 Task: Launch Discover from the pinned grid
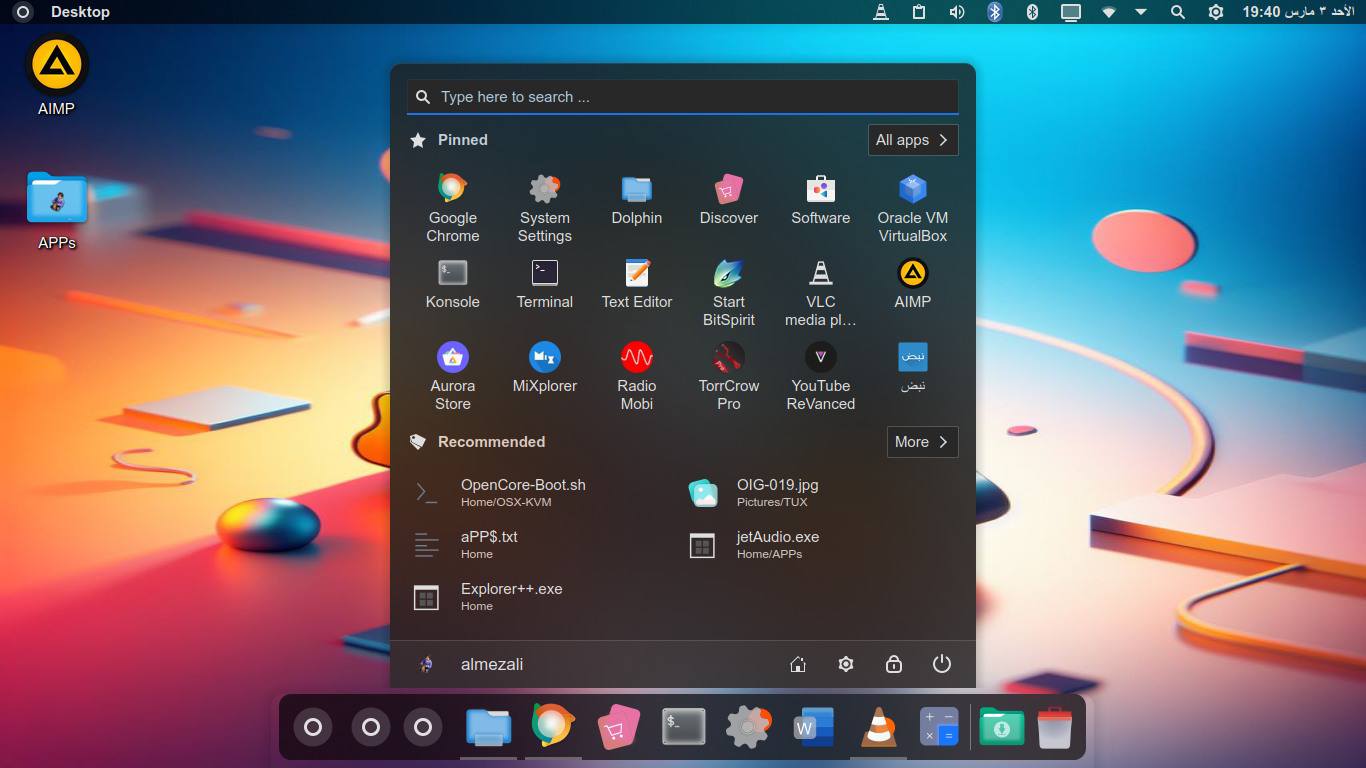[x=728, y=200]
